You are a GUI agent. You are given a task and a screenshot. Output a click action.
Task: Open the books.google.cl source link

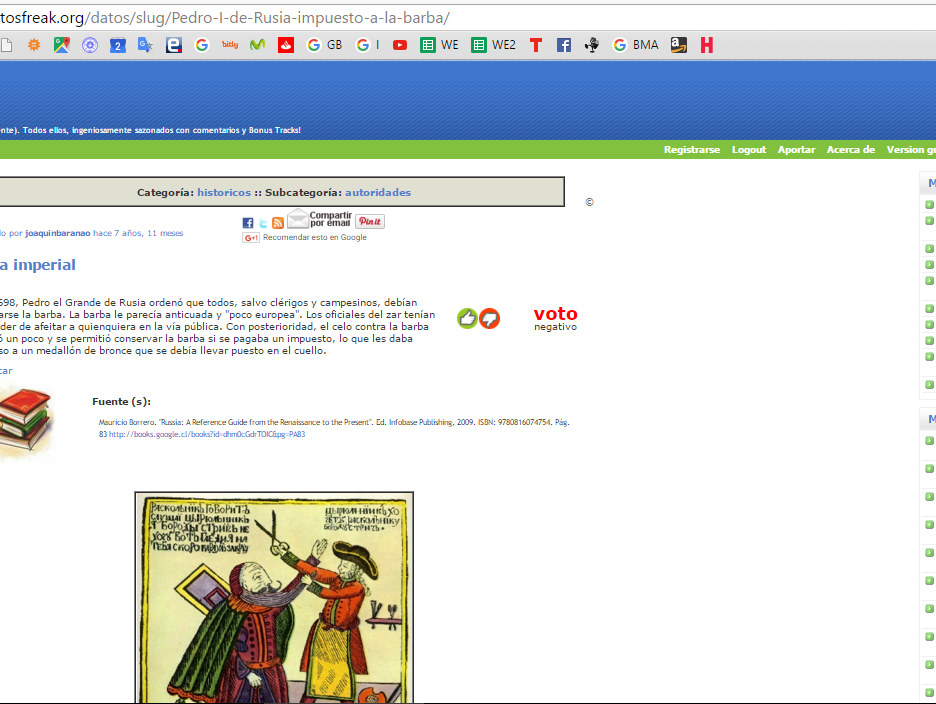(207, 434)
